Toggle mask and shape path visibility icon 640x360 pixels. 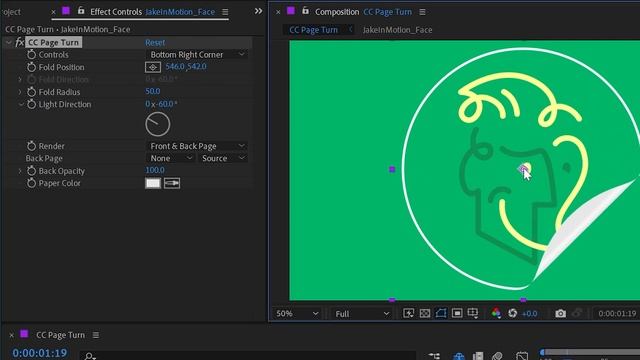coord(441,313)
